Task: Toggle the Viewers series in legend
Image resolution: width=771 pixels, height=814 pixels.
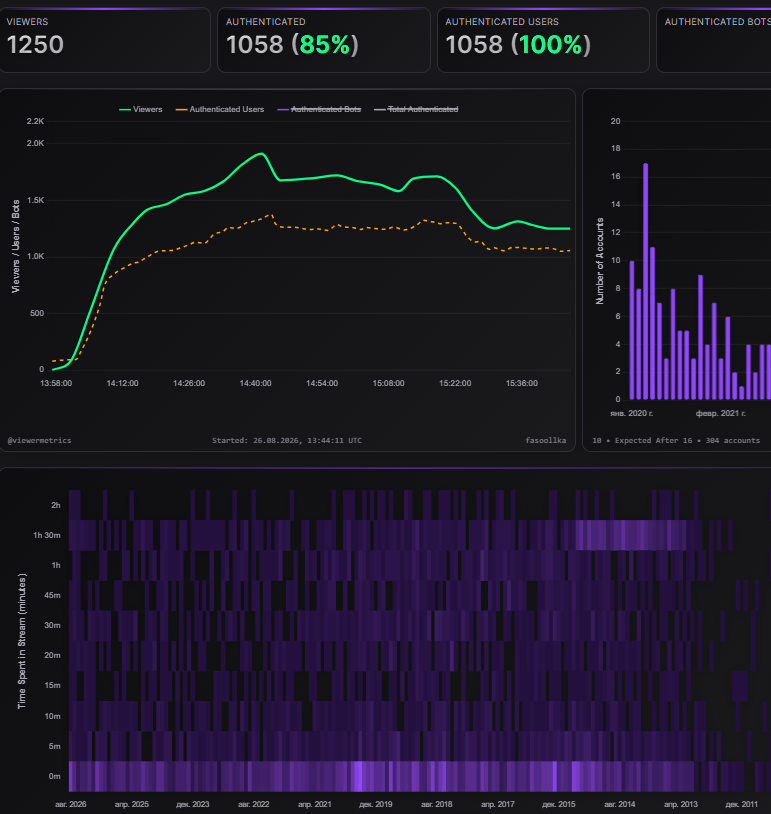Action: coord(141,110)
